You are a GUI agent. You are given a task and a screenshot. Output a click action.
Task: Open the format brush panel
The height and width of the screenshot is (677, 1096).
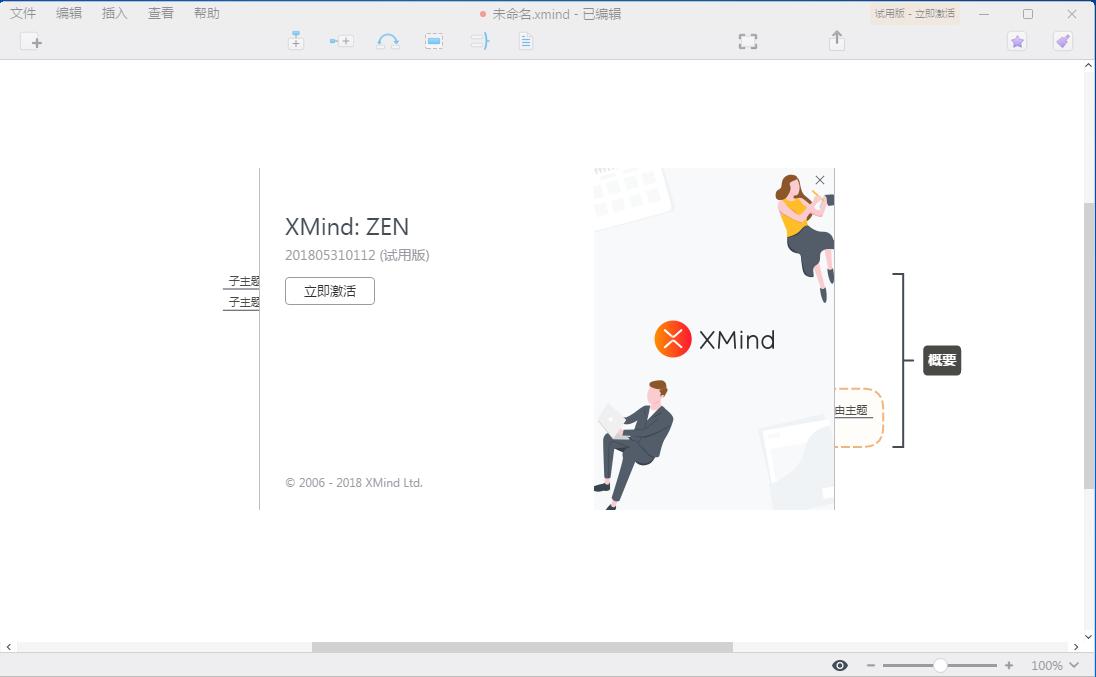coord(1063,42)
